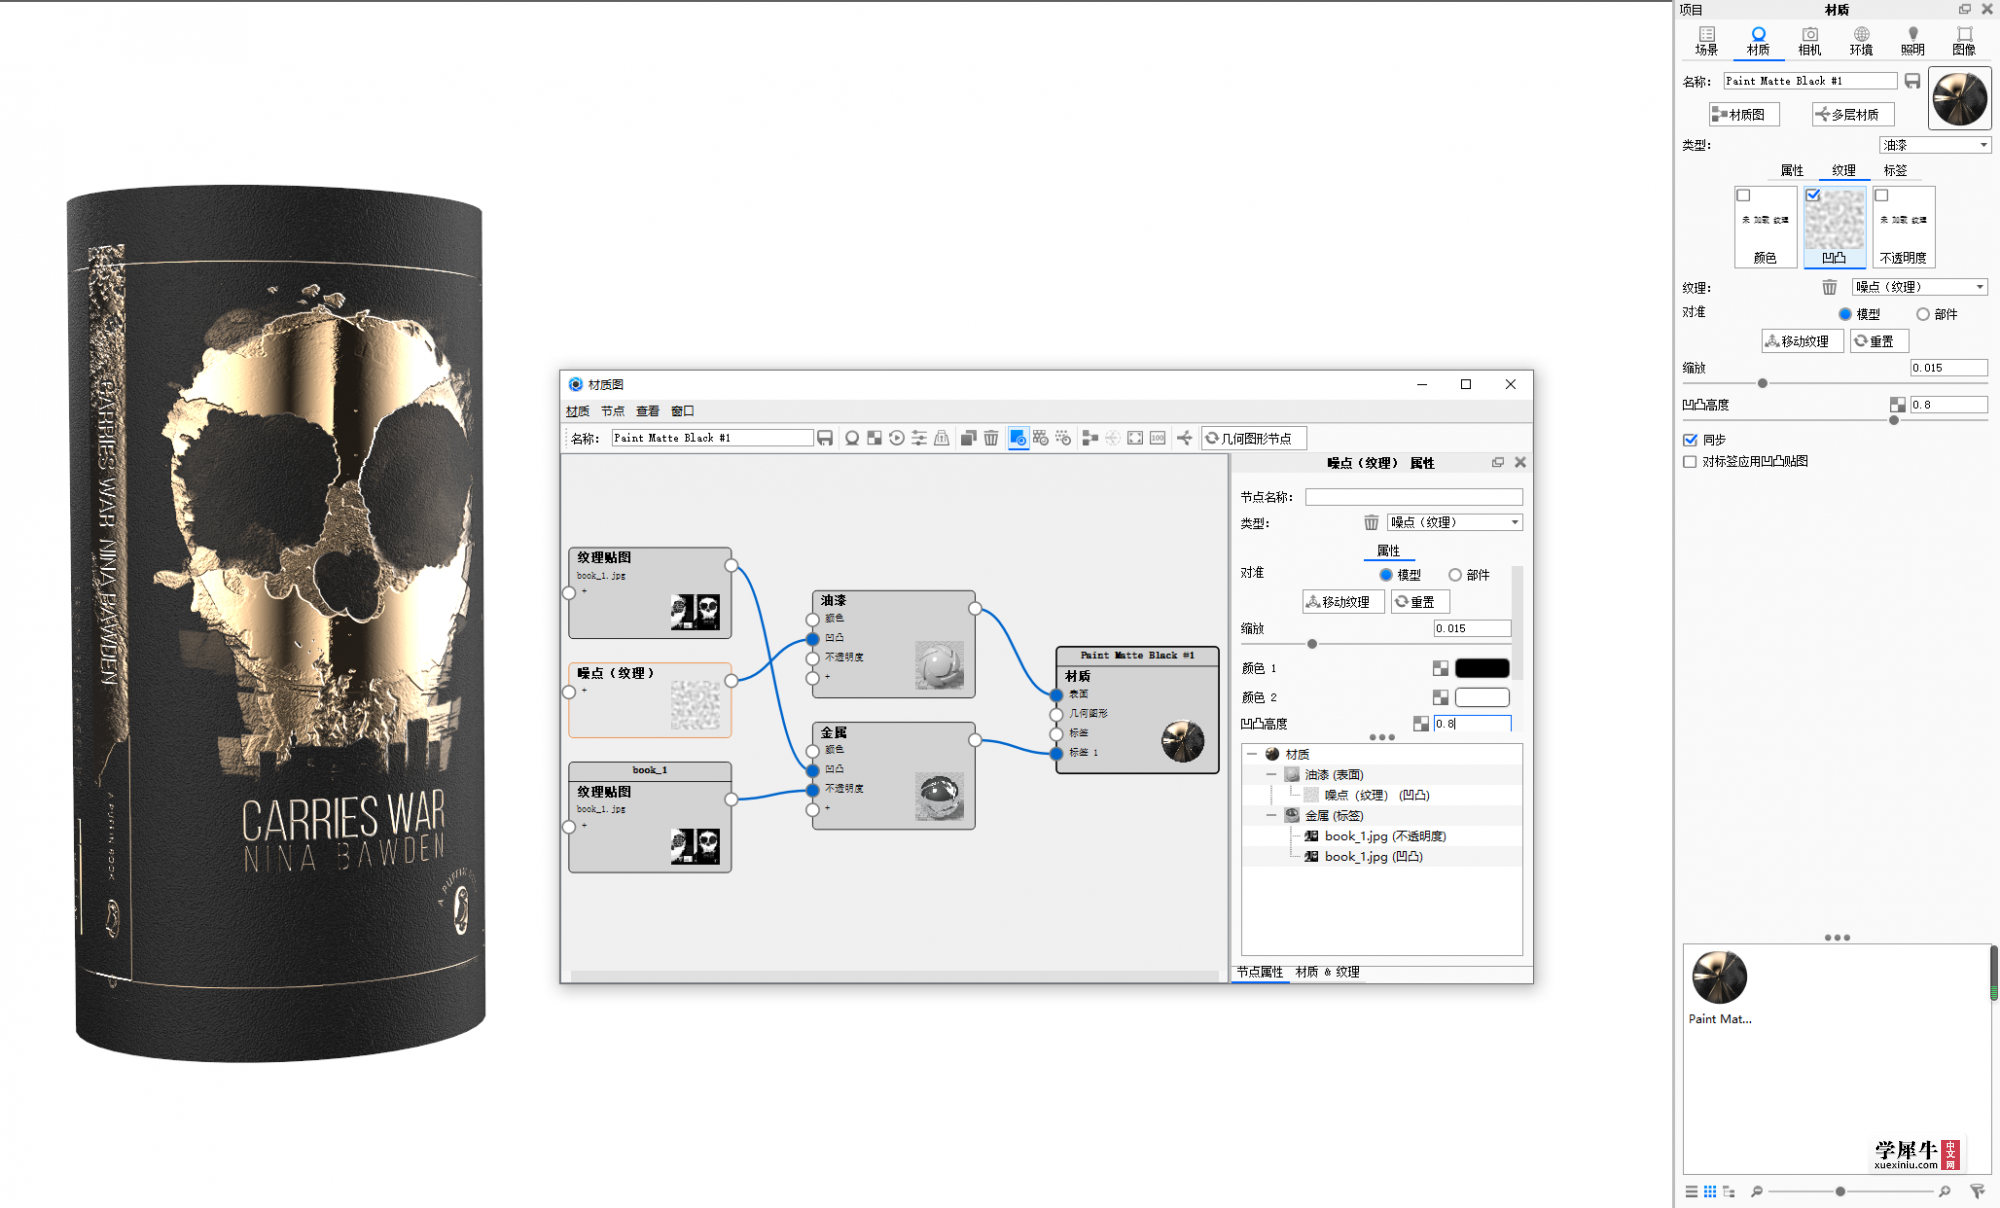Delete node type with trash icon in properties

(1371, 522)
